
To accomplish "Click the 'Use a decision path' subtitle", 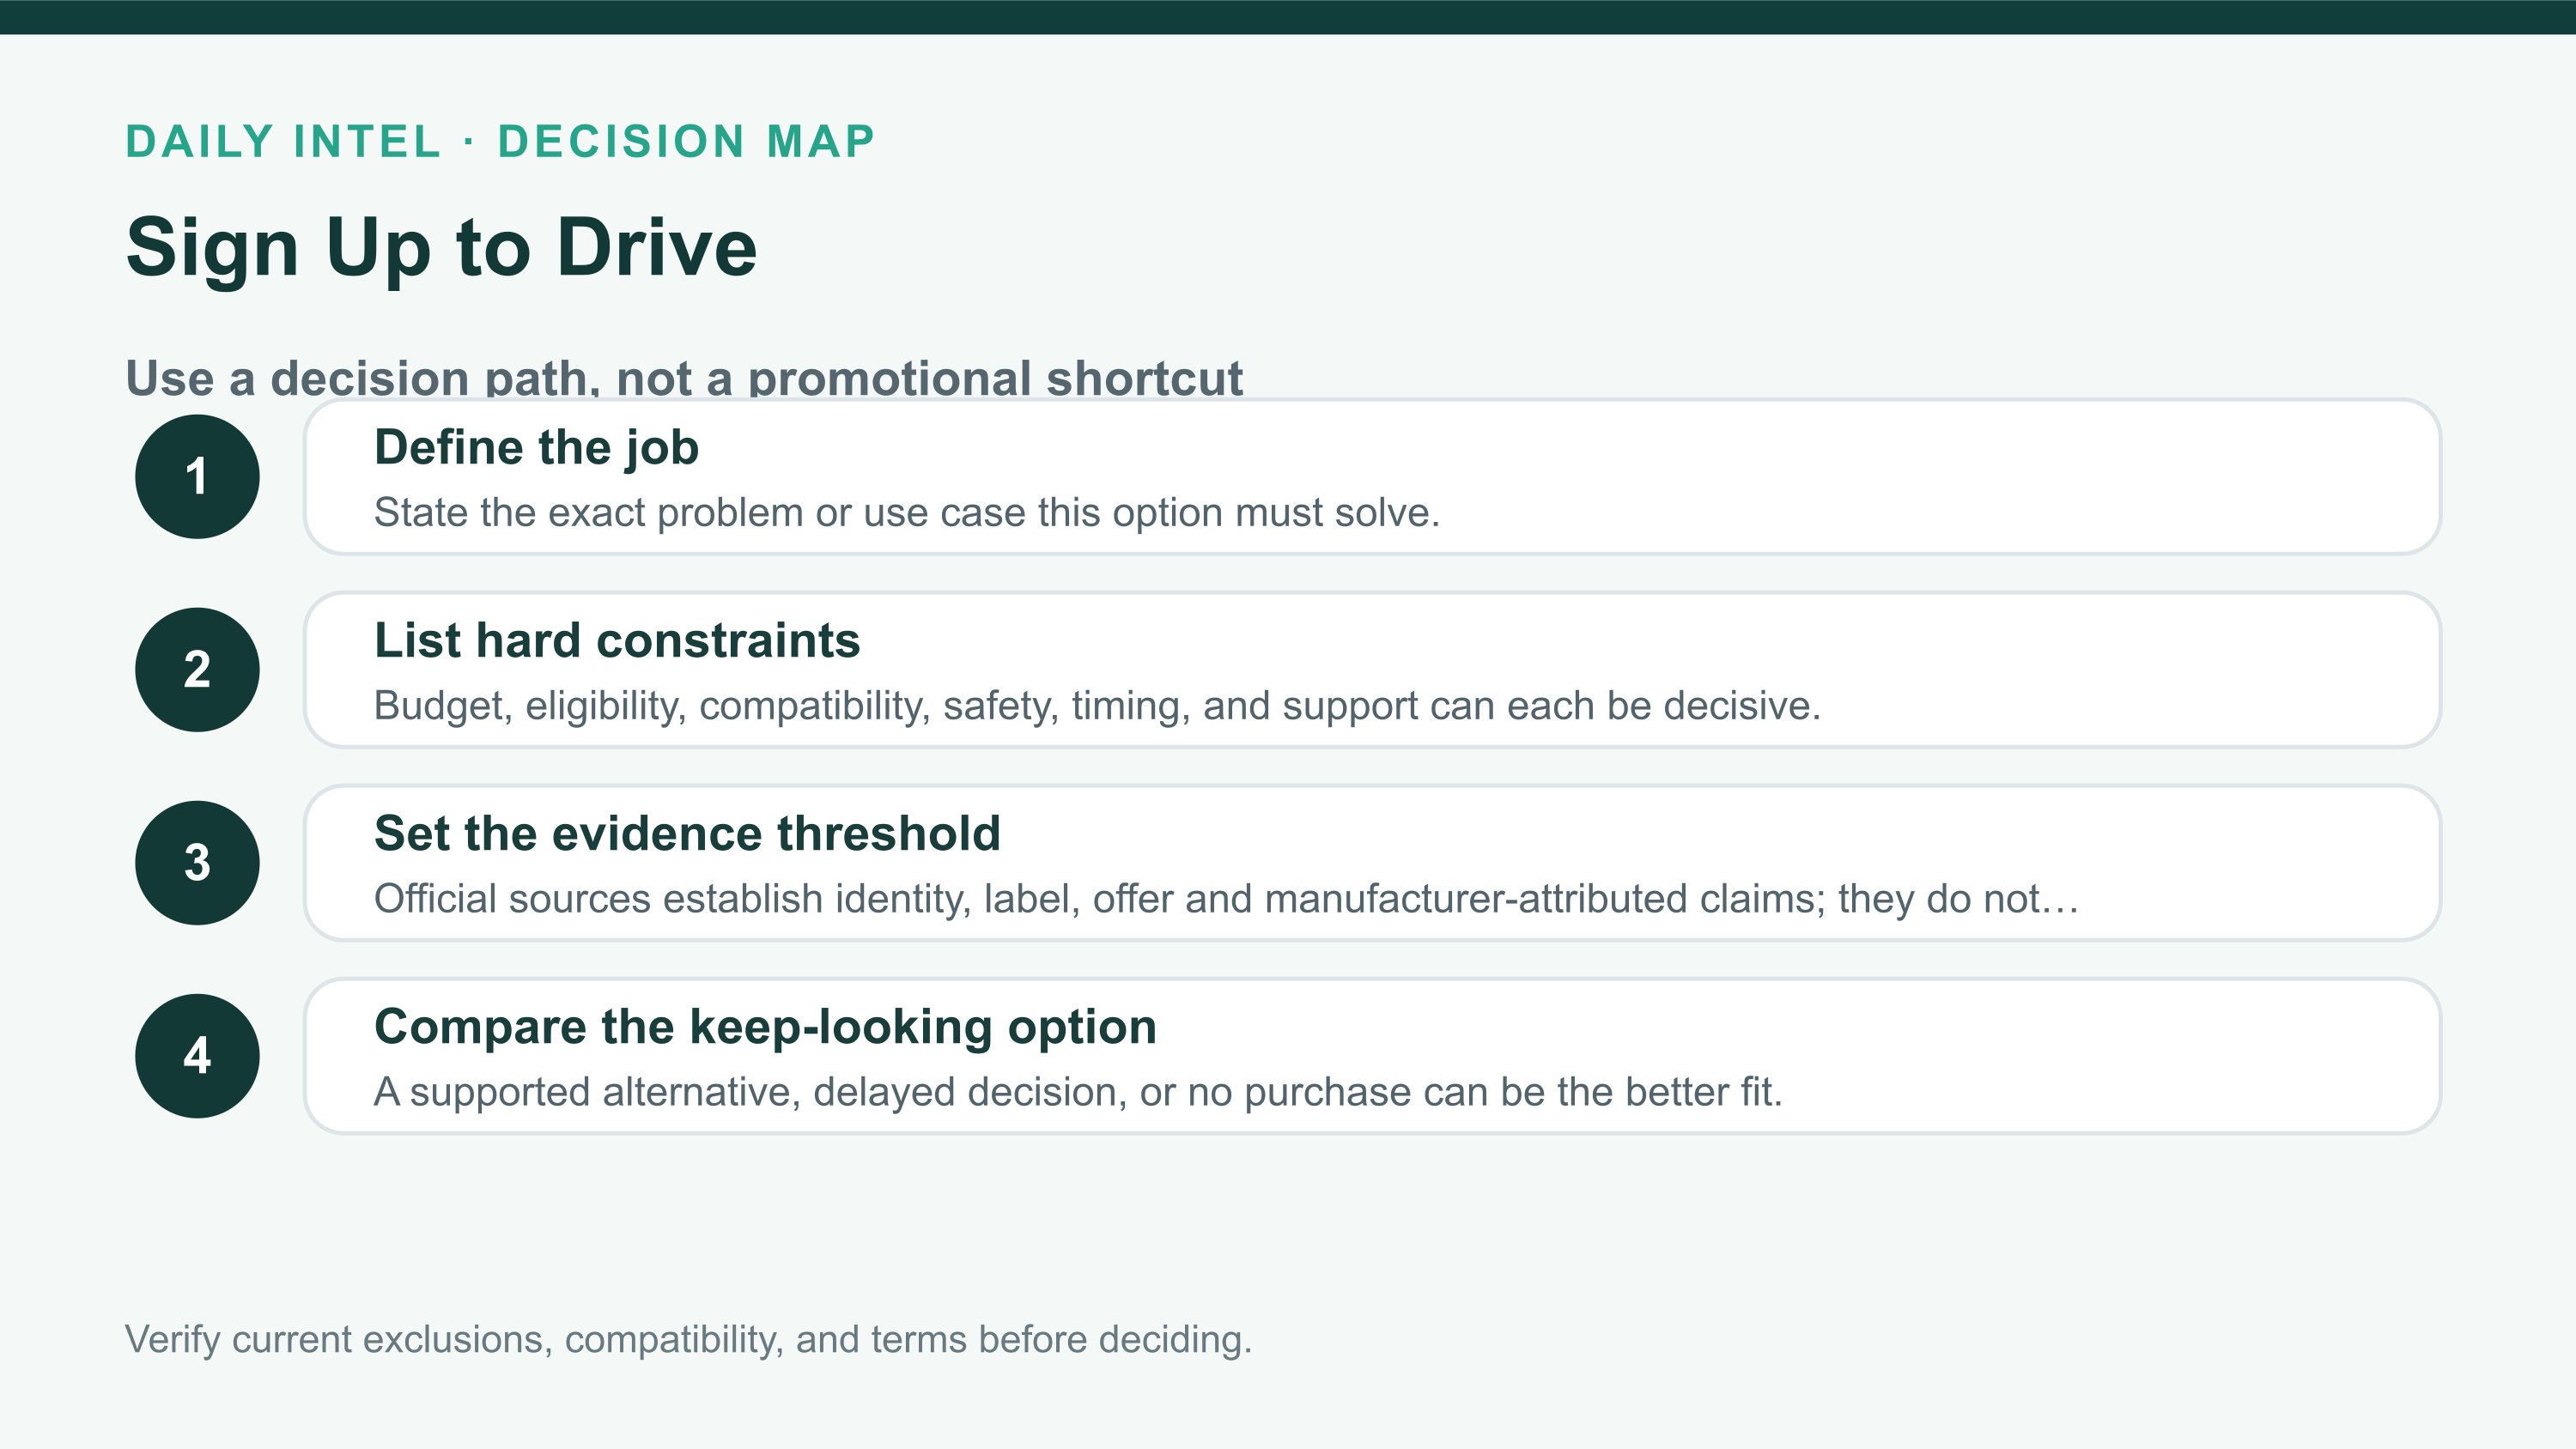I will [x=684, y=378].
